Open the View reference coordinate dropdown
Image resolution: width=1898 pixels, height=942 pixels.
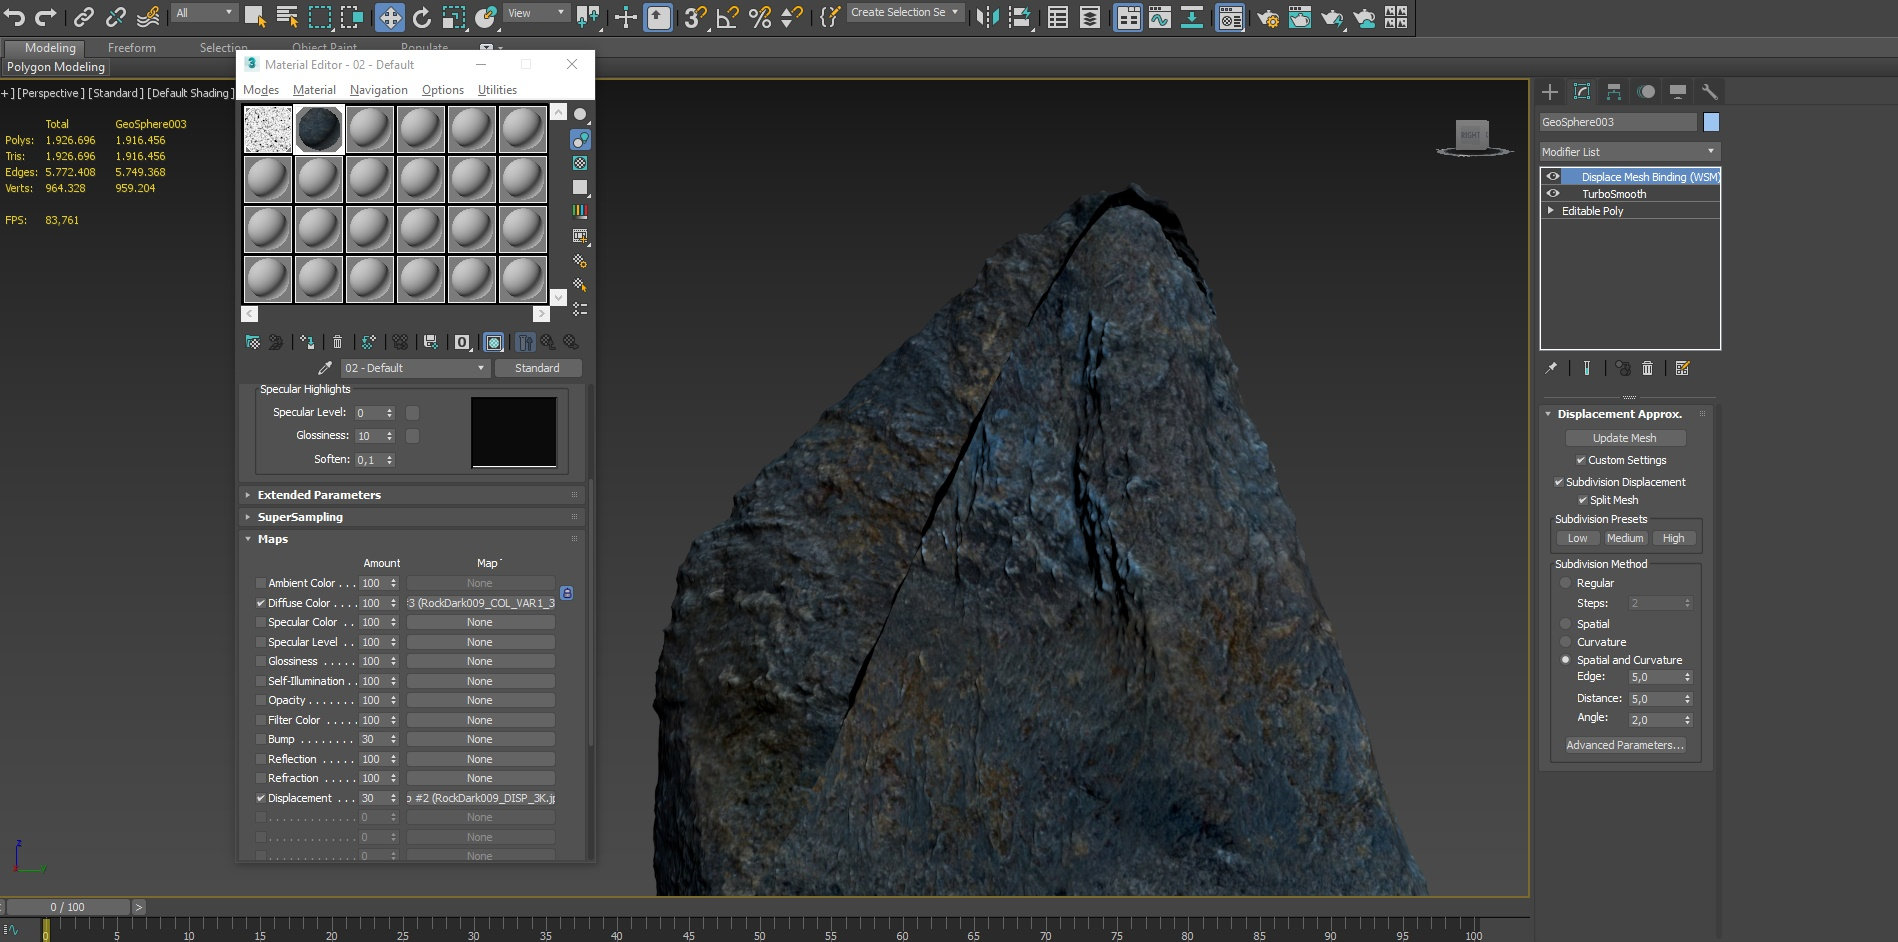[536, 13]
